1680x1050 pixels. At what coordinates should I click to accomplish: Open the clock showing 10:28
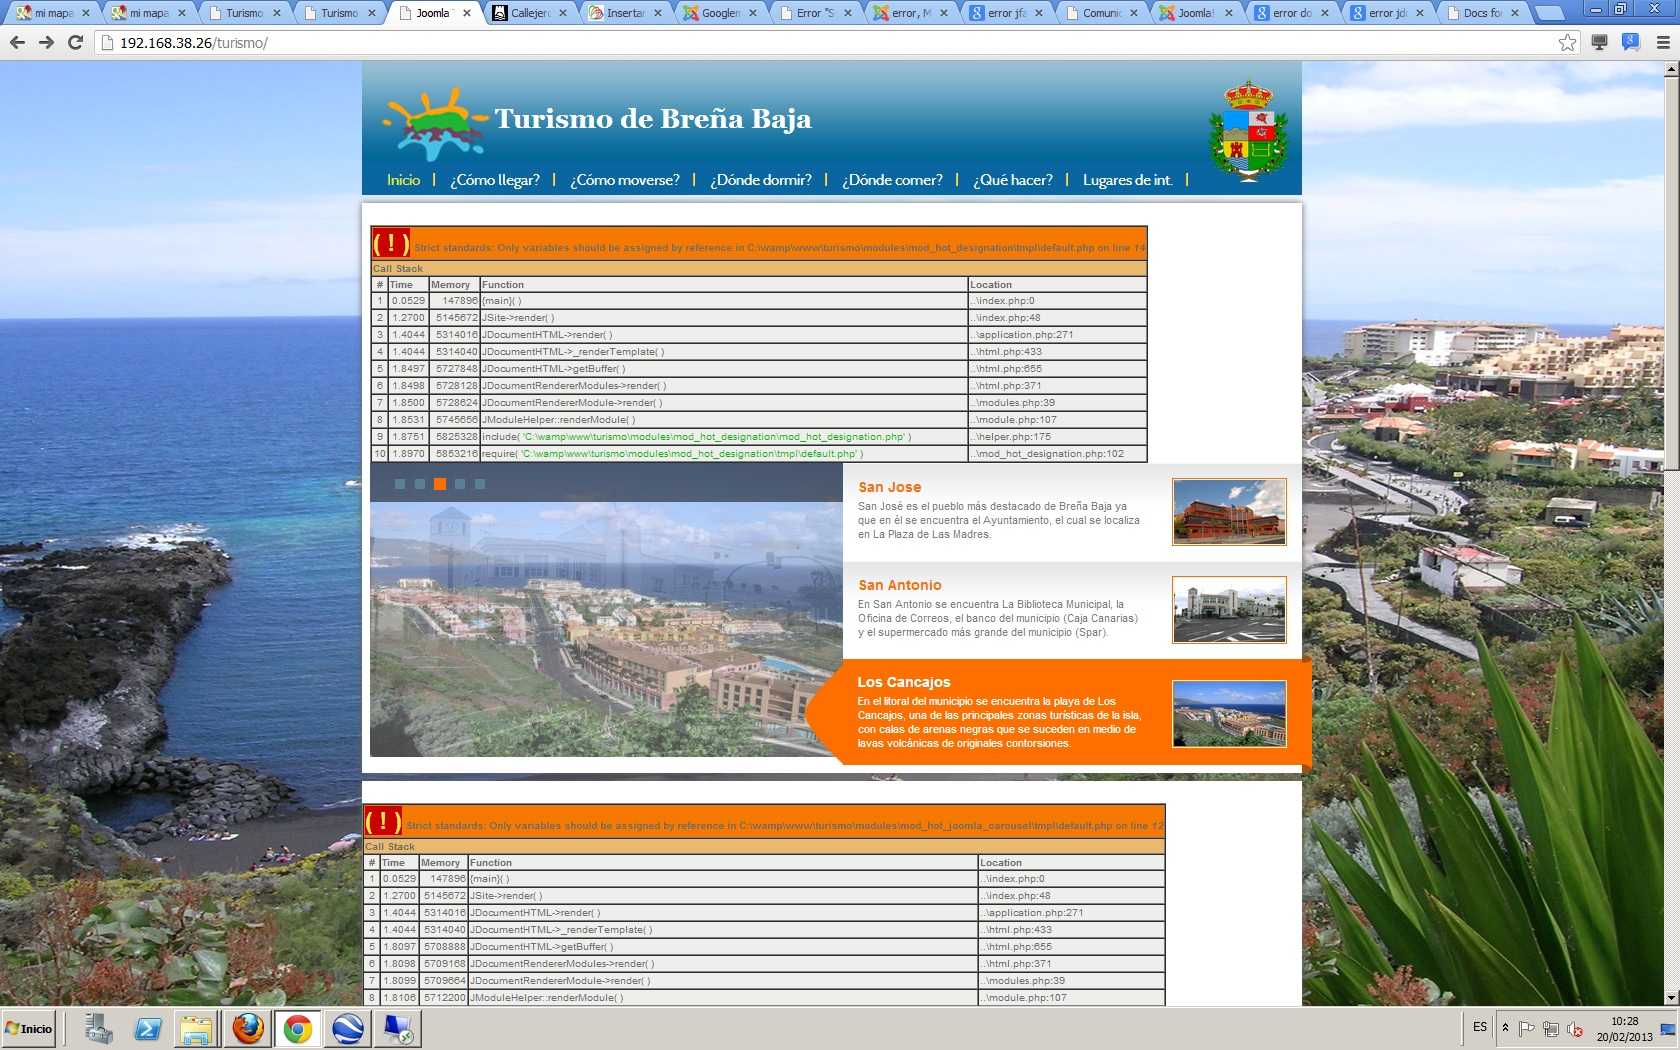1625,1029
